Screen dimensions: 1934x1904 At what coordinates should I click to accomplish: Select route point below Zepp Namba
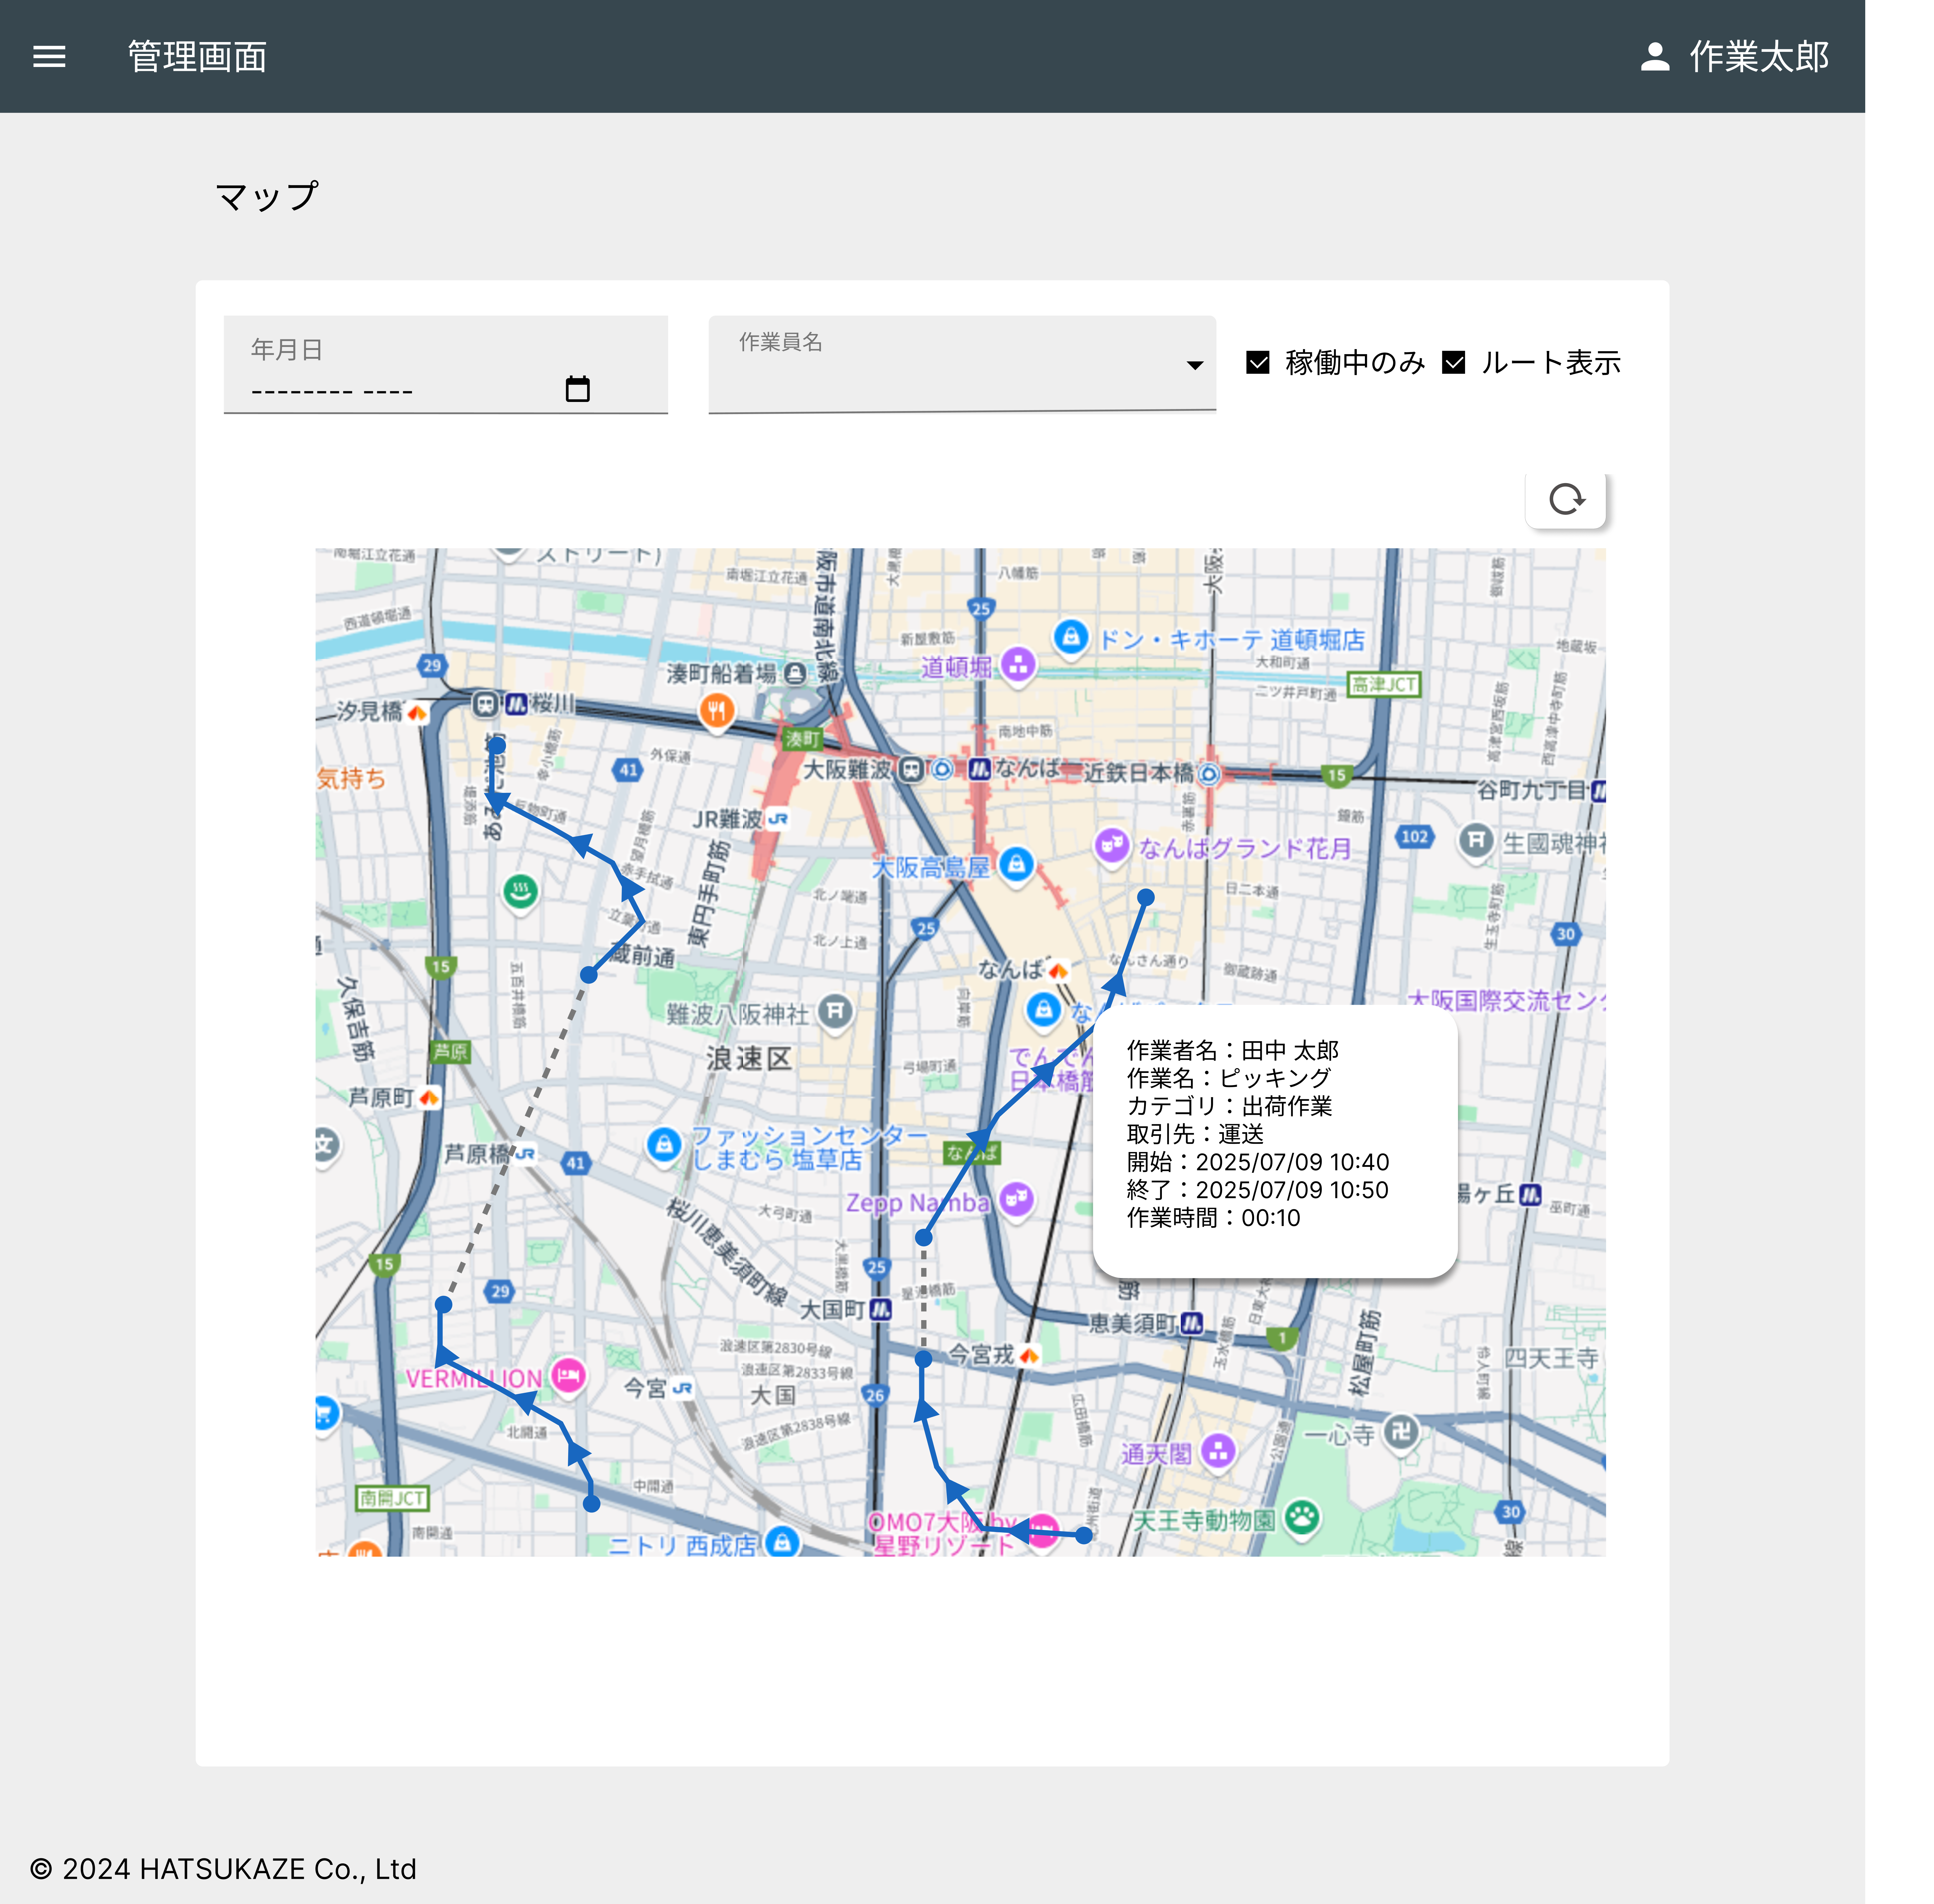click(x=924, y=1238)
